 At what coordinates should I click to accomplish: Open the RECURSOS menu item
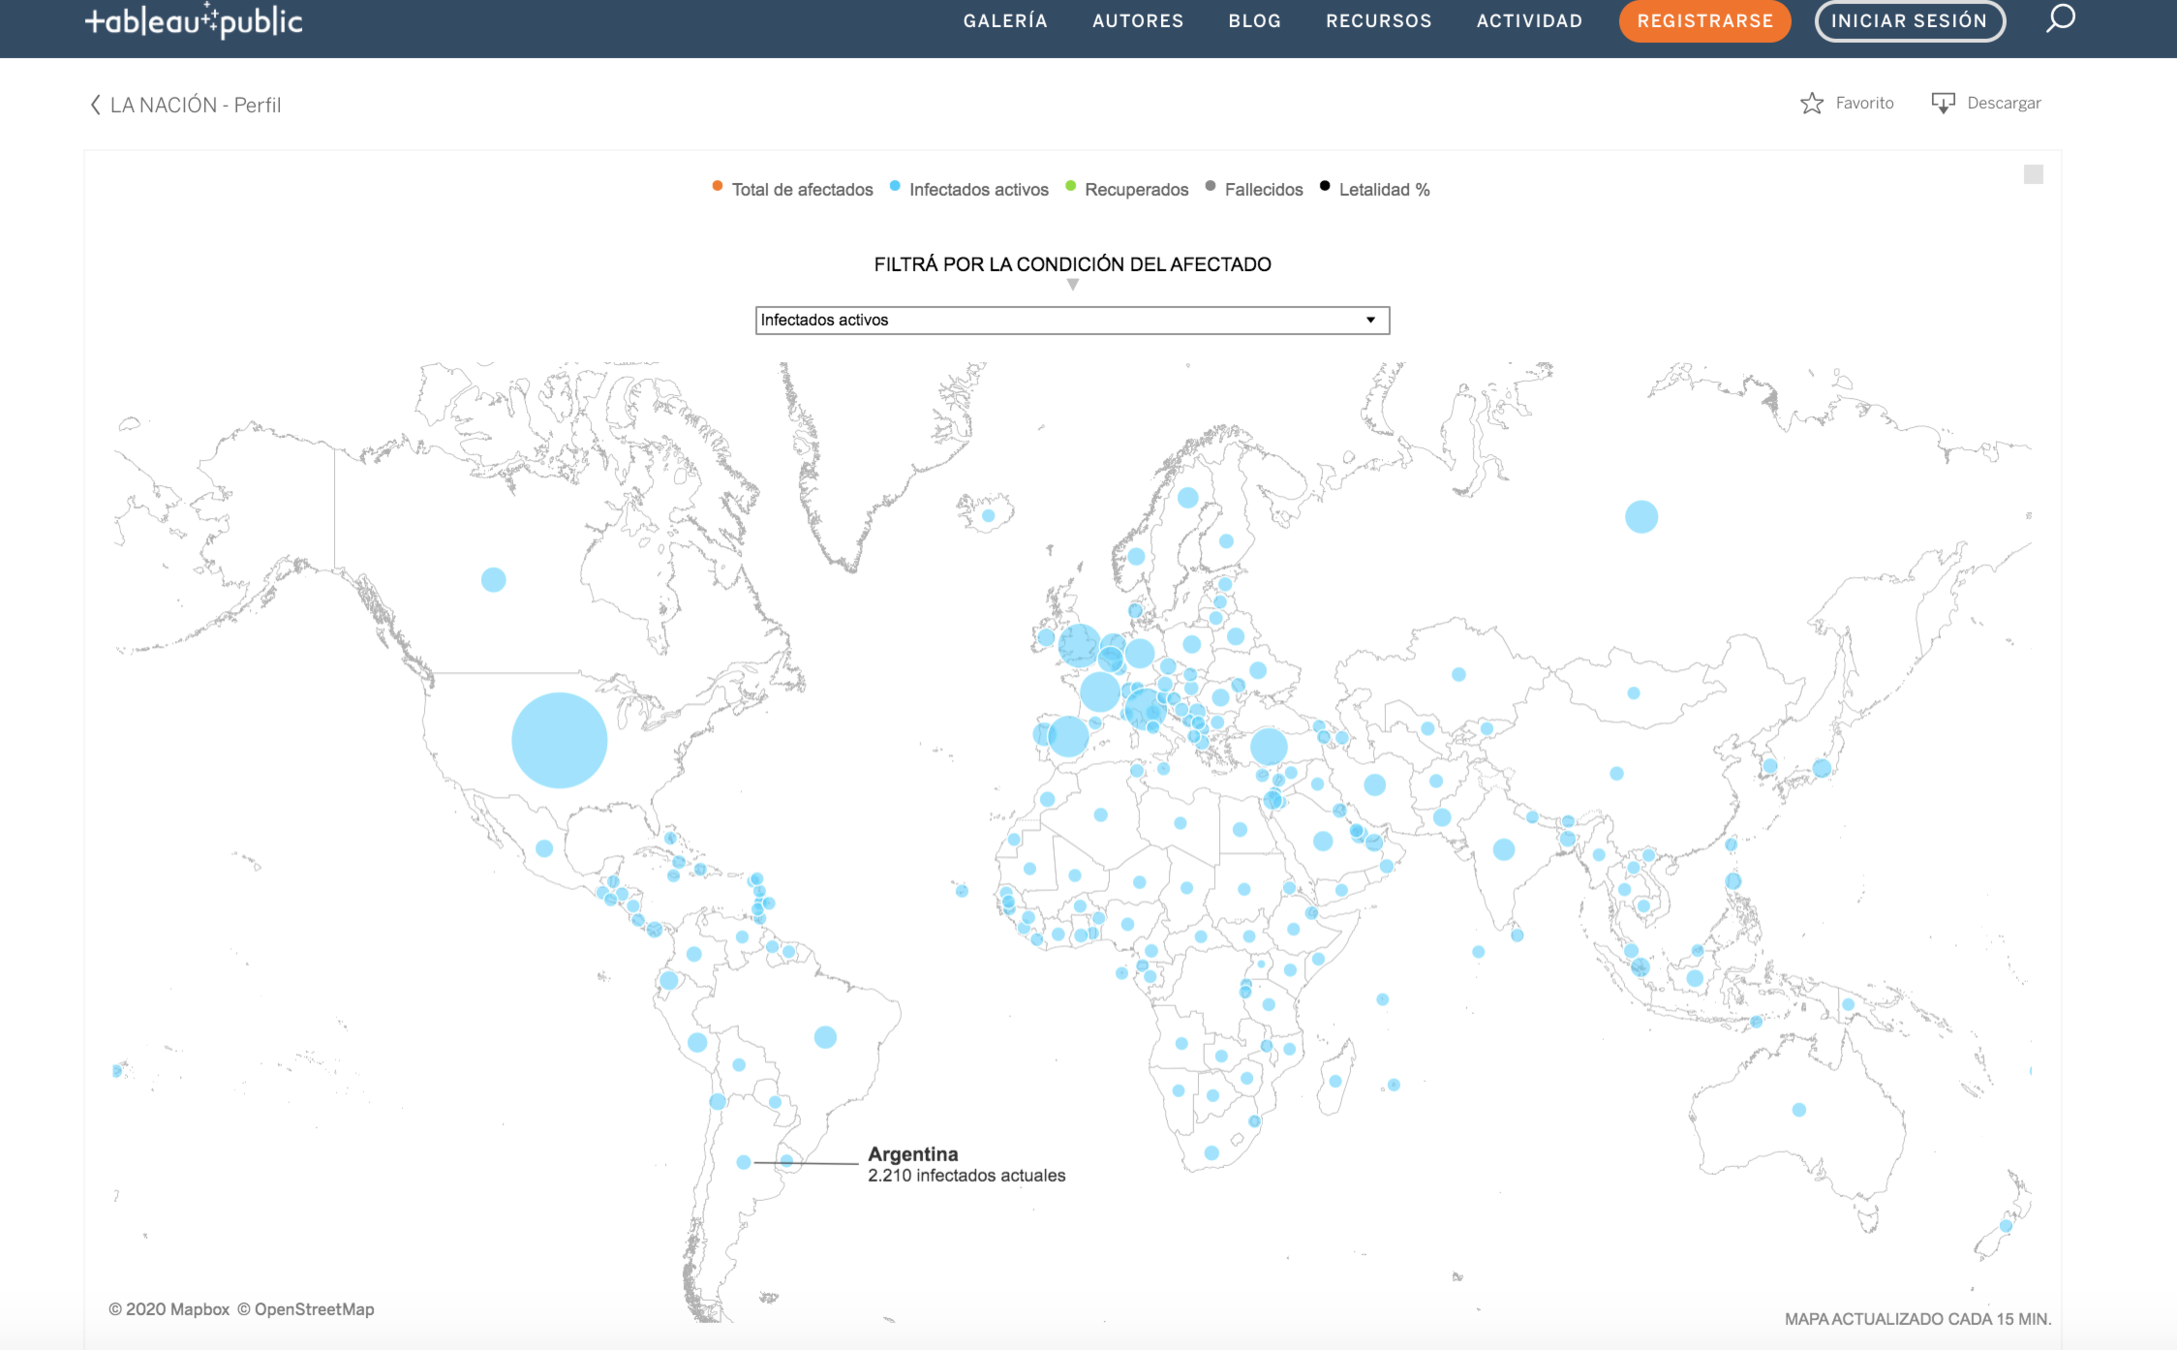(x=1378, y=21)
